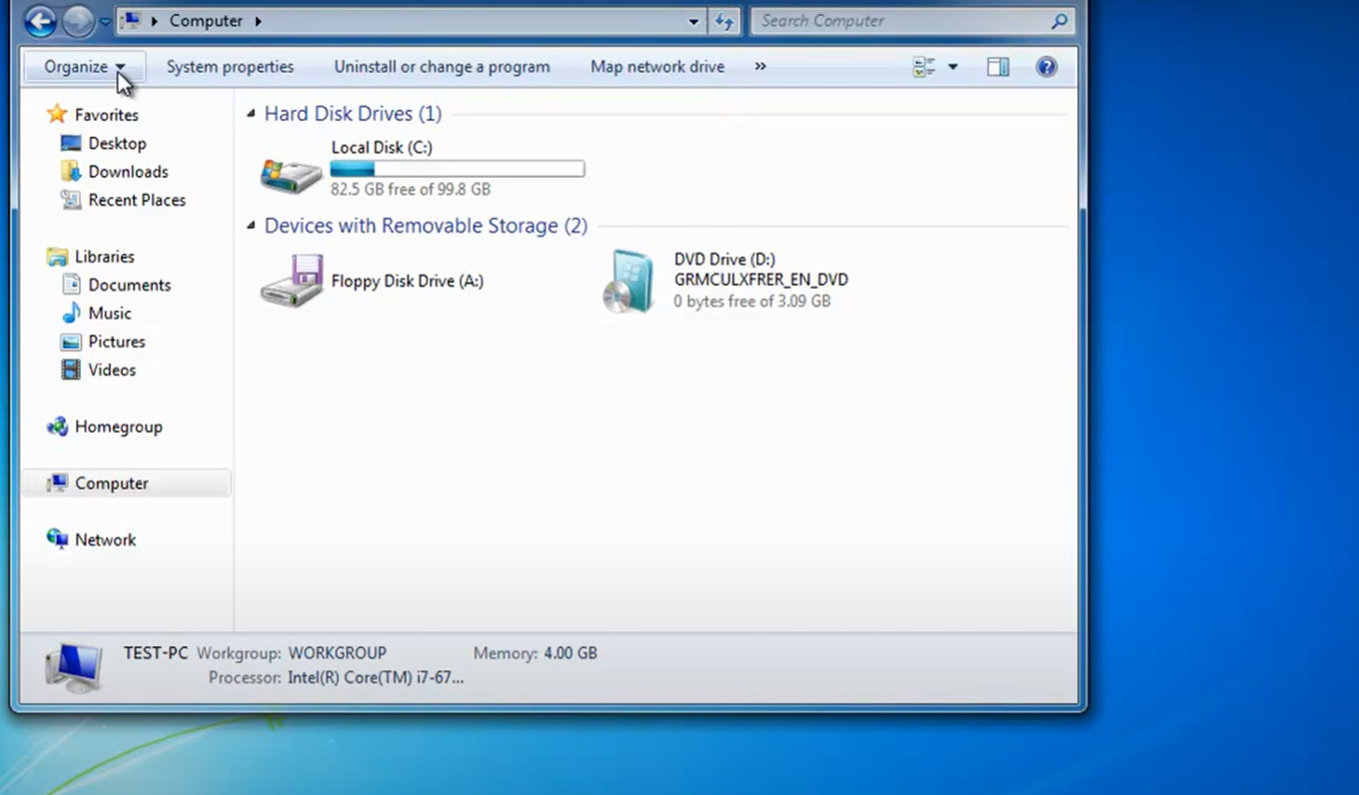Expand the view options dropdown arrow

[x=952, y=67]
